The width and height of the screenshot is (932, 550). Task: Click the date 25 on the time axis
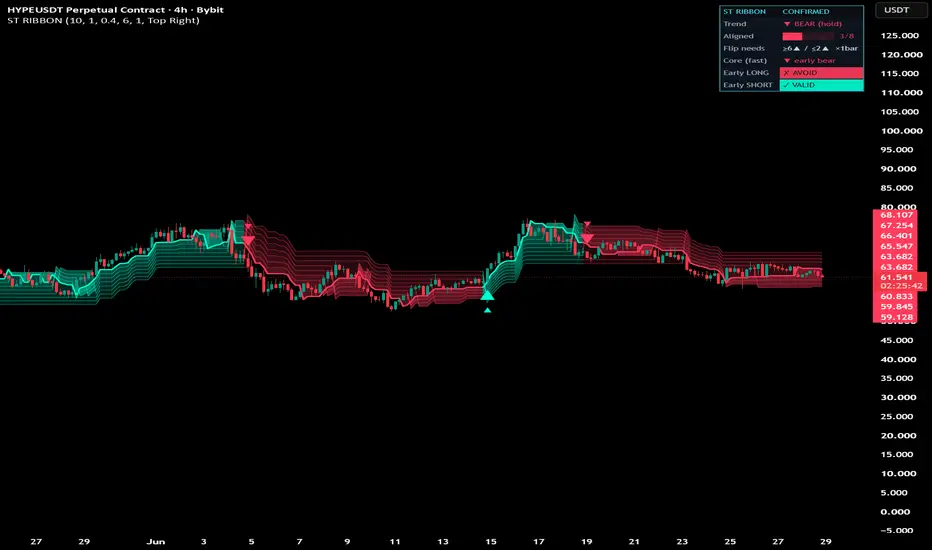coord(730,542)
